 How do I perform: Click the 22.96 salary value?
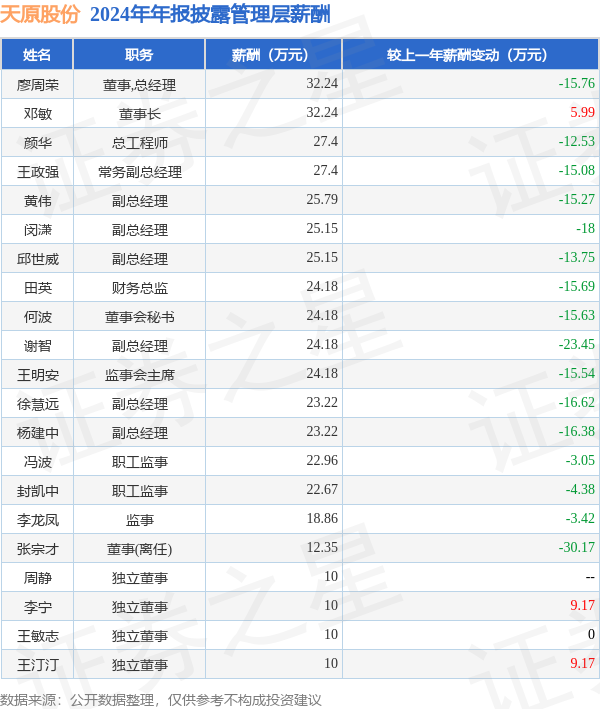click(322, 460)
